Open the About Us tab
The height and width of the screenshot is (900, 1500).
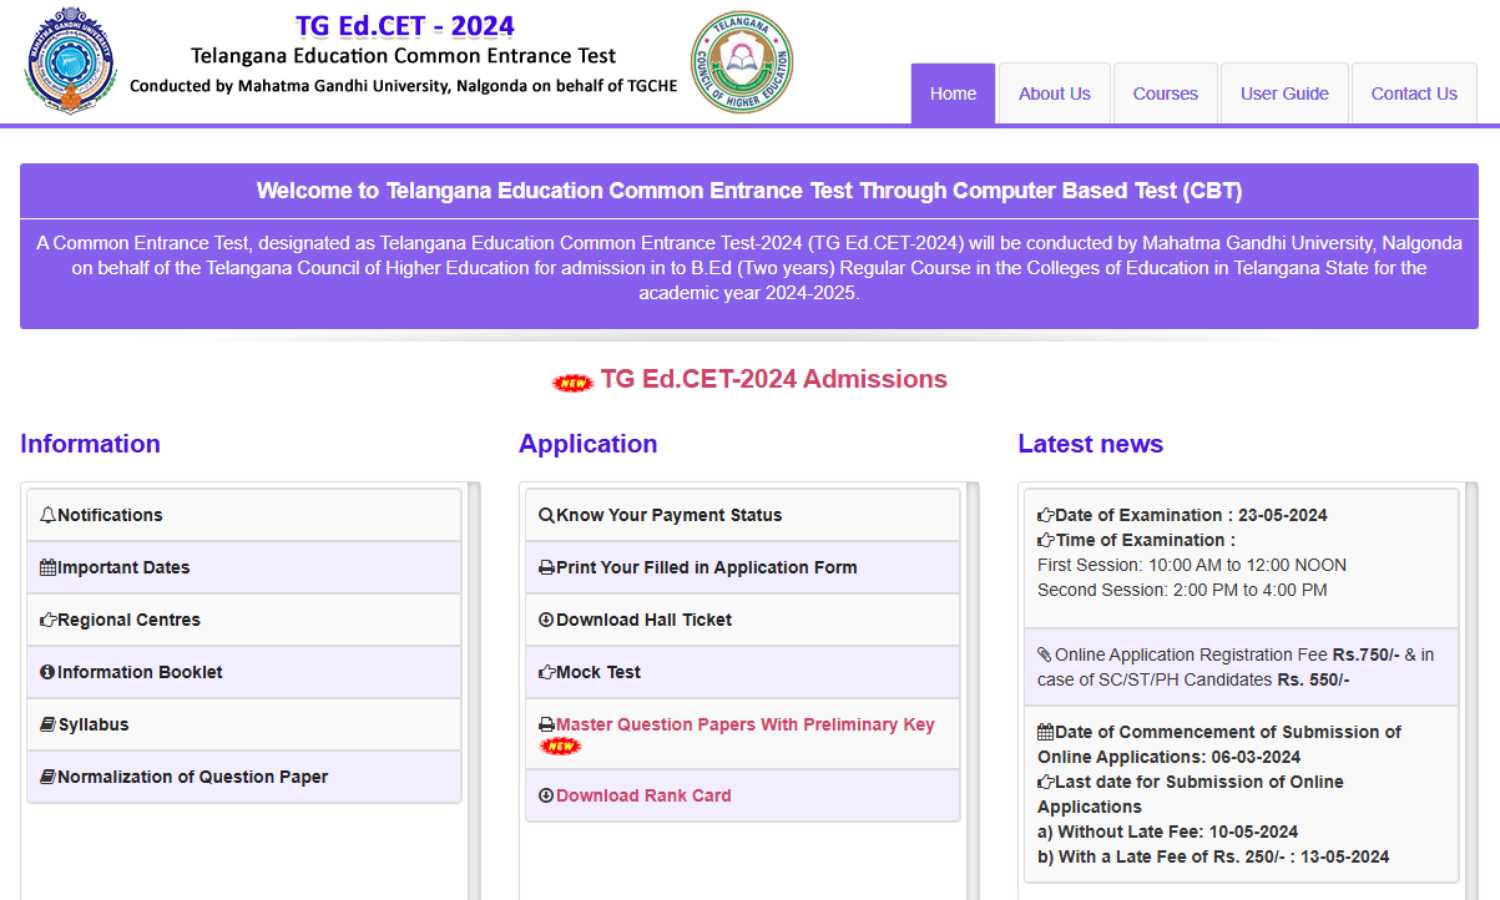click(x=1054, y=94)
